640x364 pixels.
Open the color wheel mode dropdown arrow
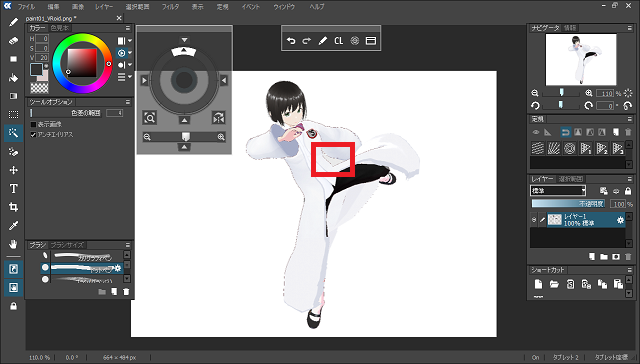[130, 53]
